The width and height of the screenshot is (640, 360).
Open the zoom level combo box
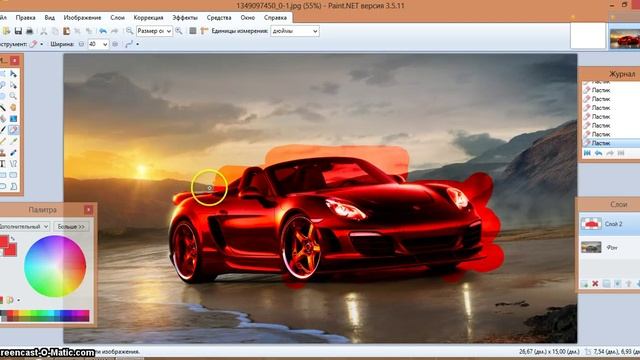[x=154, y=31]
